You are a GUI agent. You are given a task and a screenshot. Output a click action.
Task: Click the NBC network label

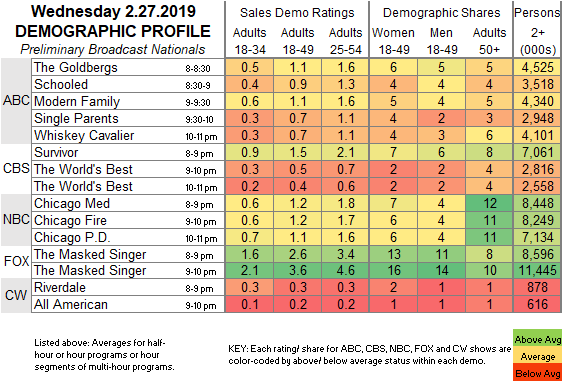pos(16,219)
